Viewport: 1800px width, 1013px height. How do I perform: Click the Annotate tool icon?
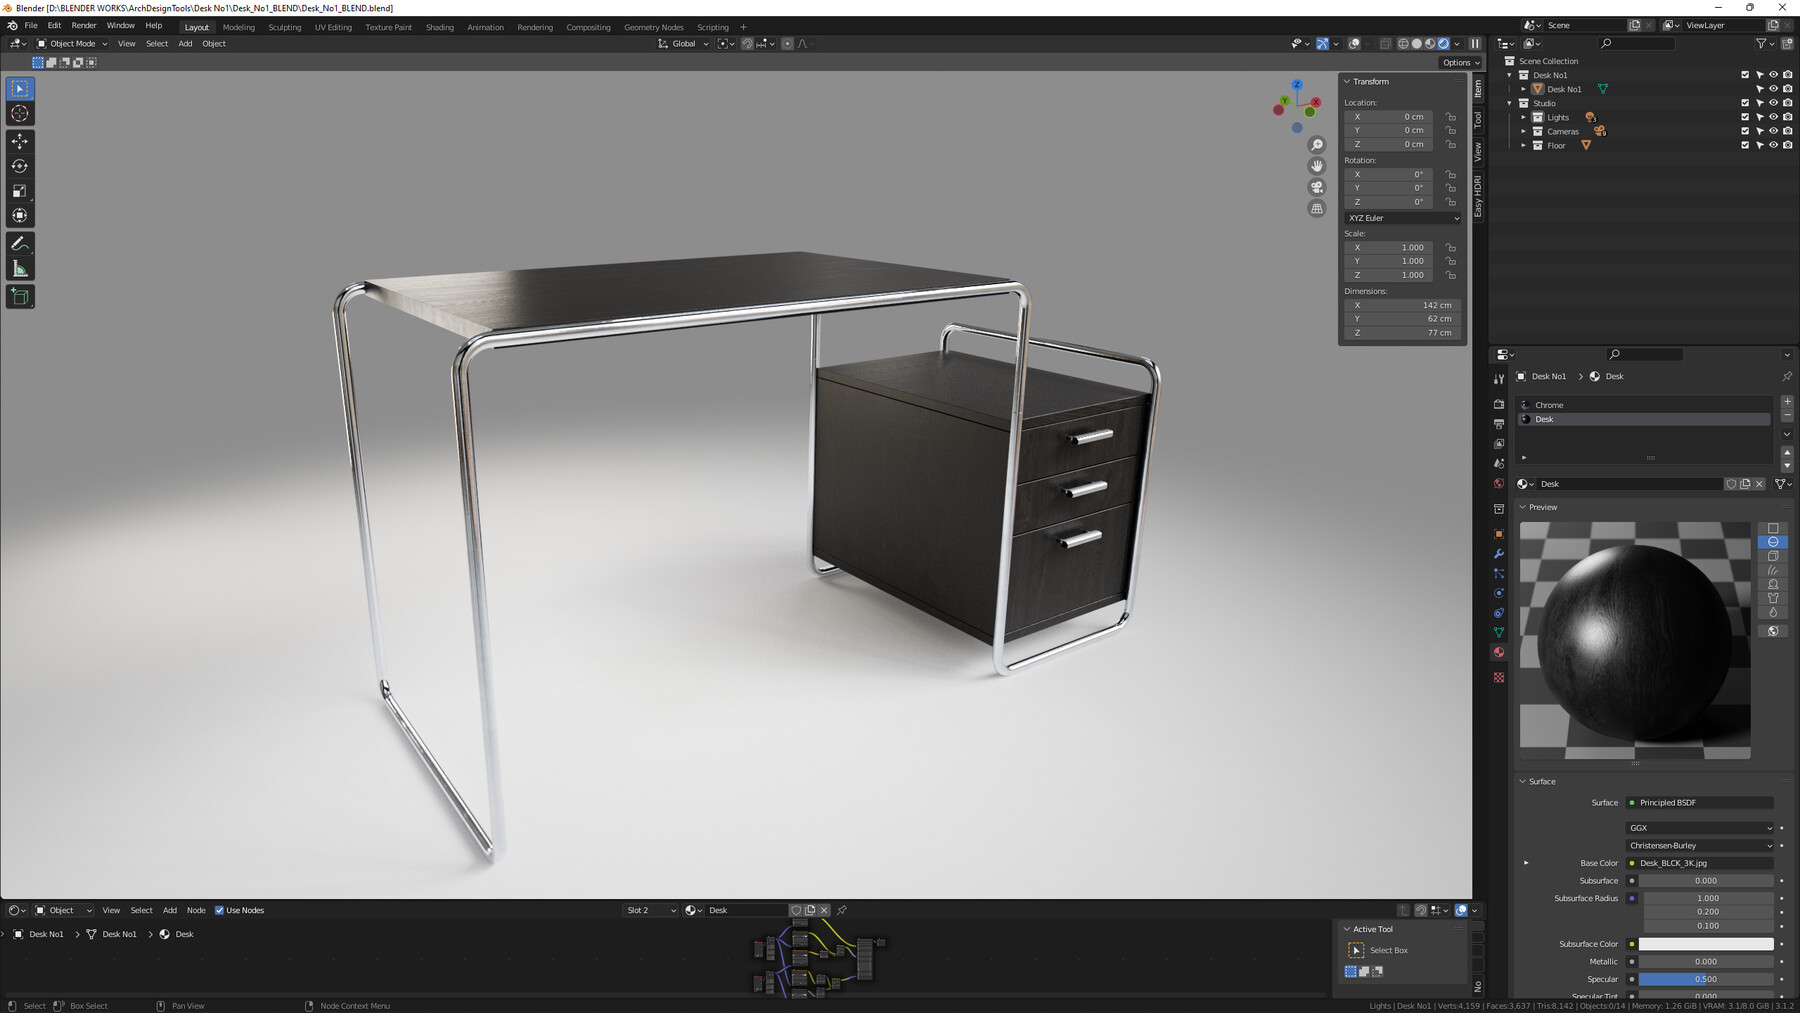[x=19, y=243]
